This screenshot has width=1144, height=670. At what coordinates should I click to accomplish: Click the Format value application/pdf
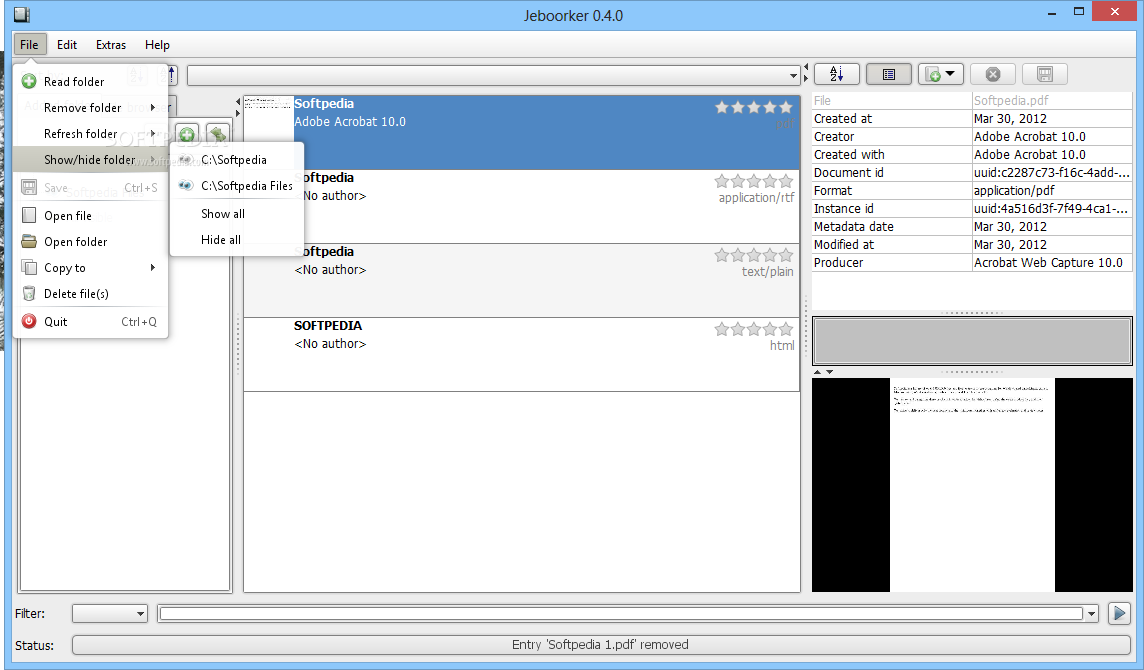[x=1052, y=190]
